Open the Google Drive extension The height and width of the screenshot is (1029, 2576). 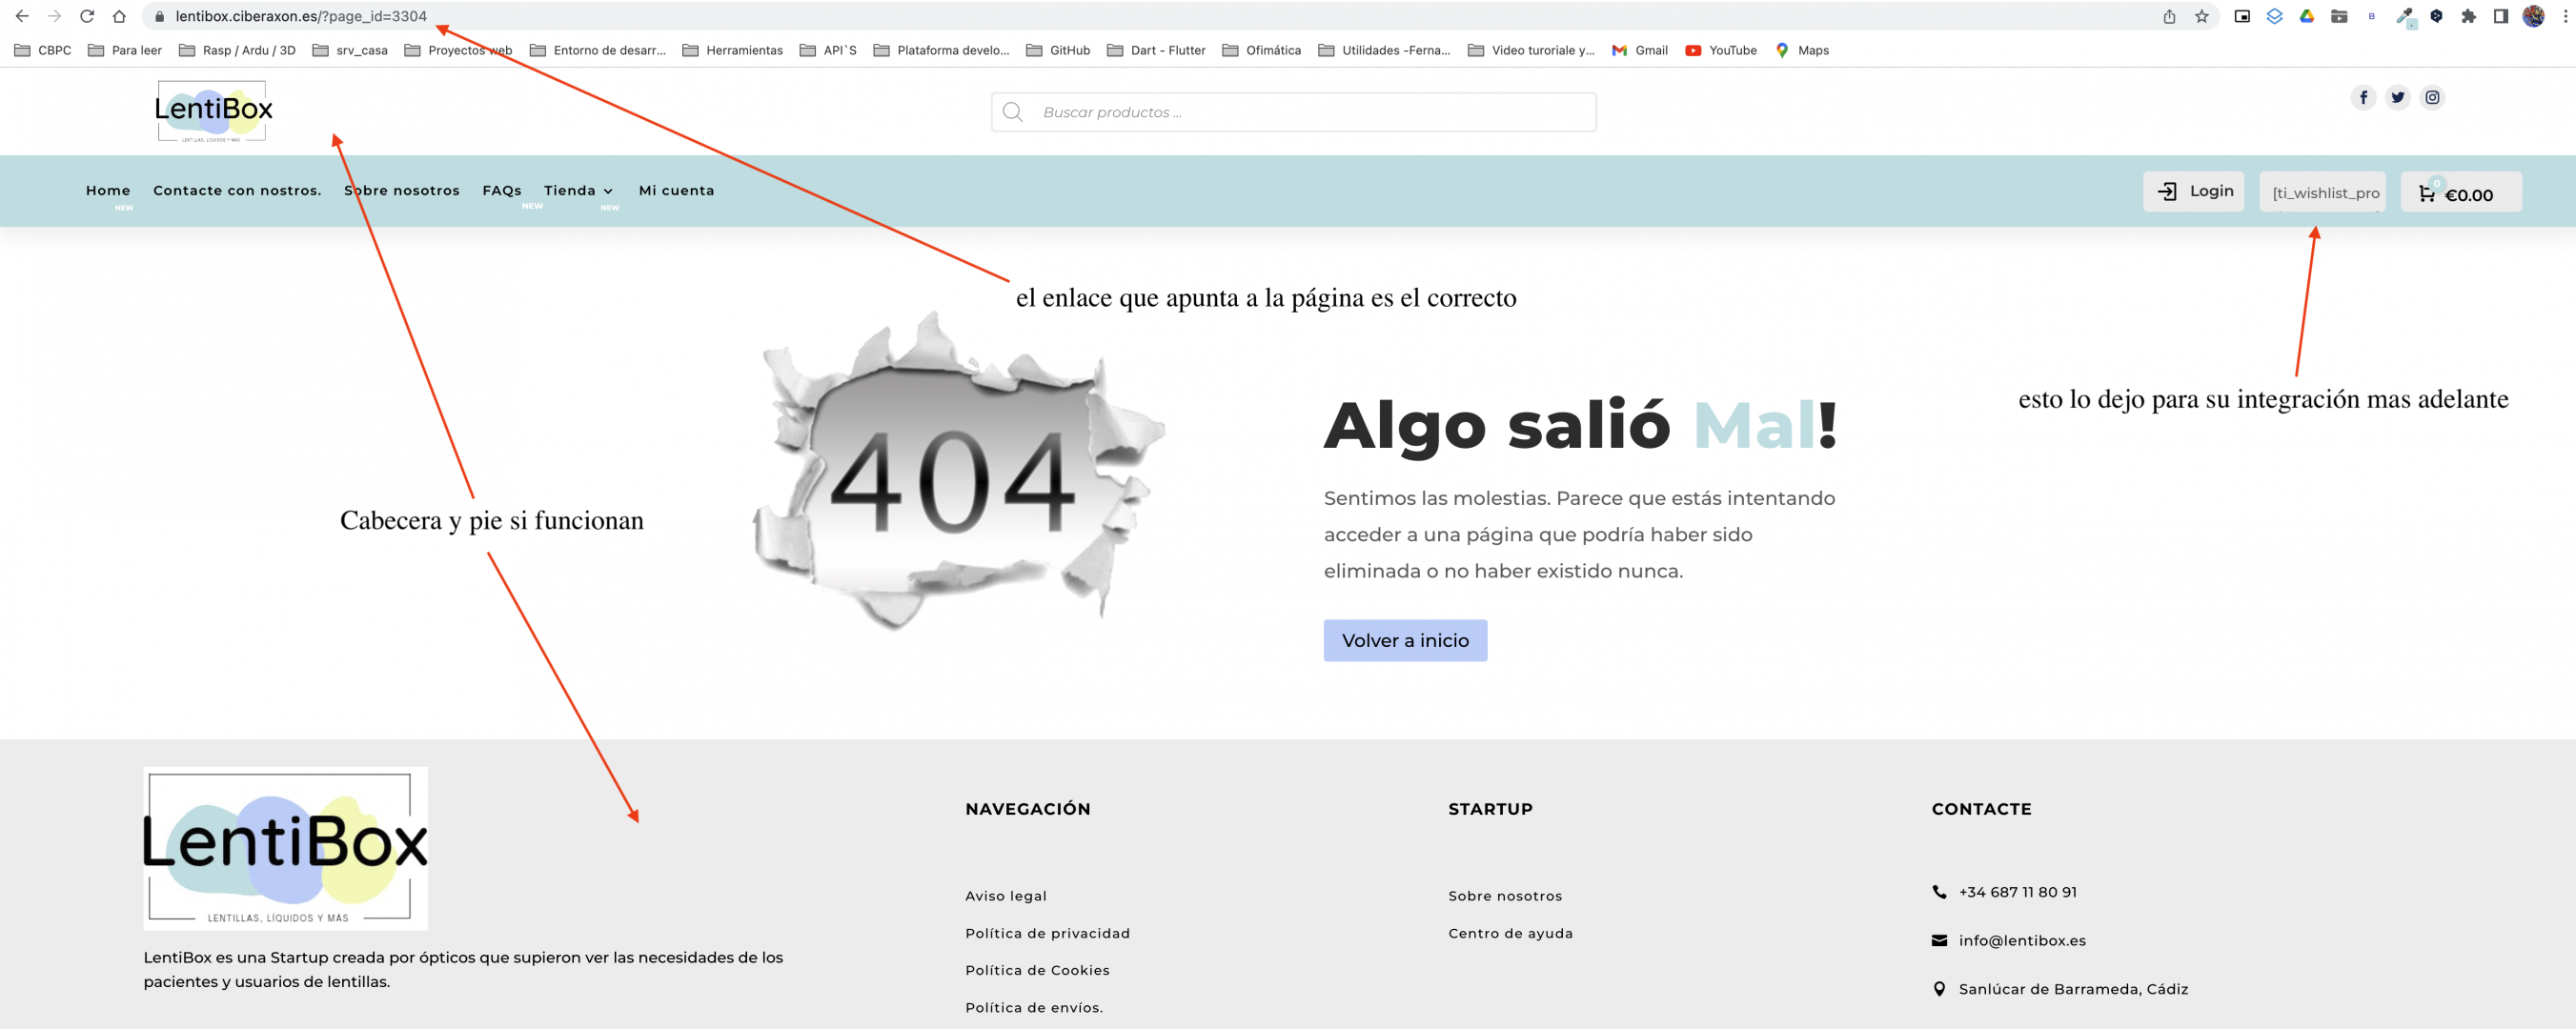click(x=2307, y=16)
